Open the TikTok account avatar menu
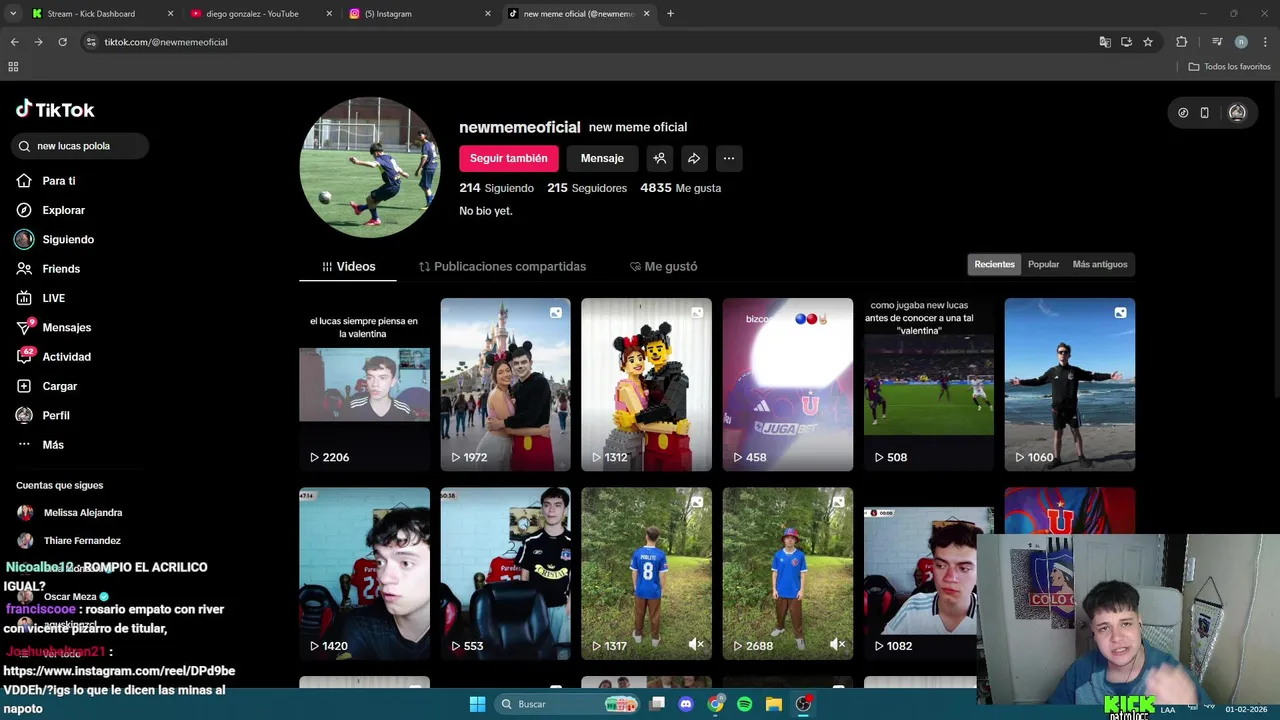Screen dimensions: 1280x720 (1237, 113)
